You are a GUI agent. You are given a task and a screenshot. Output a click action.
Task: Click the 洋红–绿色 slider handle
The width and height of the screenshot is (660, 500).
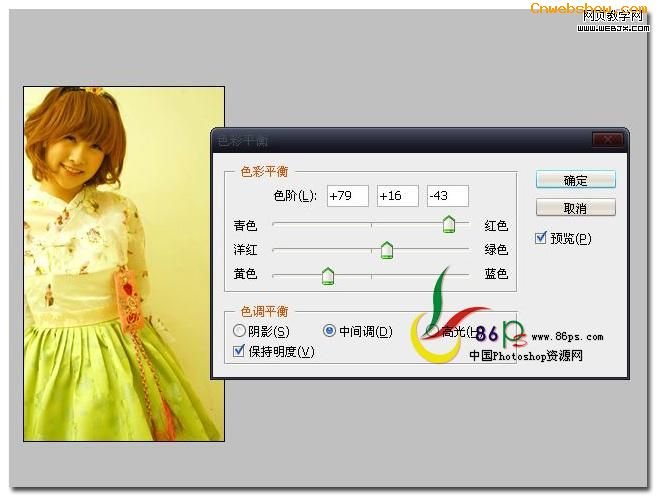point(387,250)
